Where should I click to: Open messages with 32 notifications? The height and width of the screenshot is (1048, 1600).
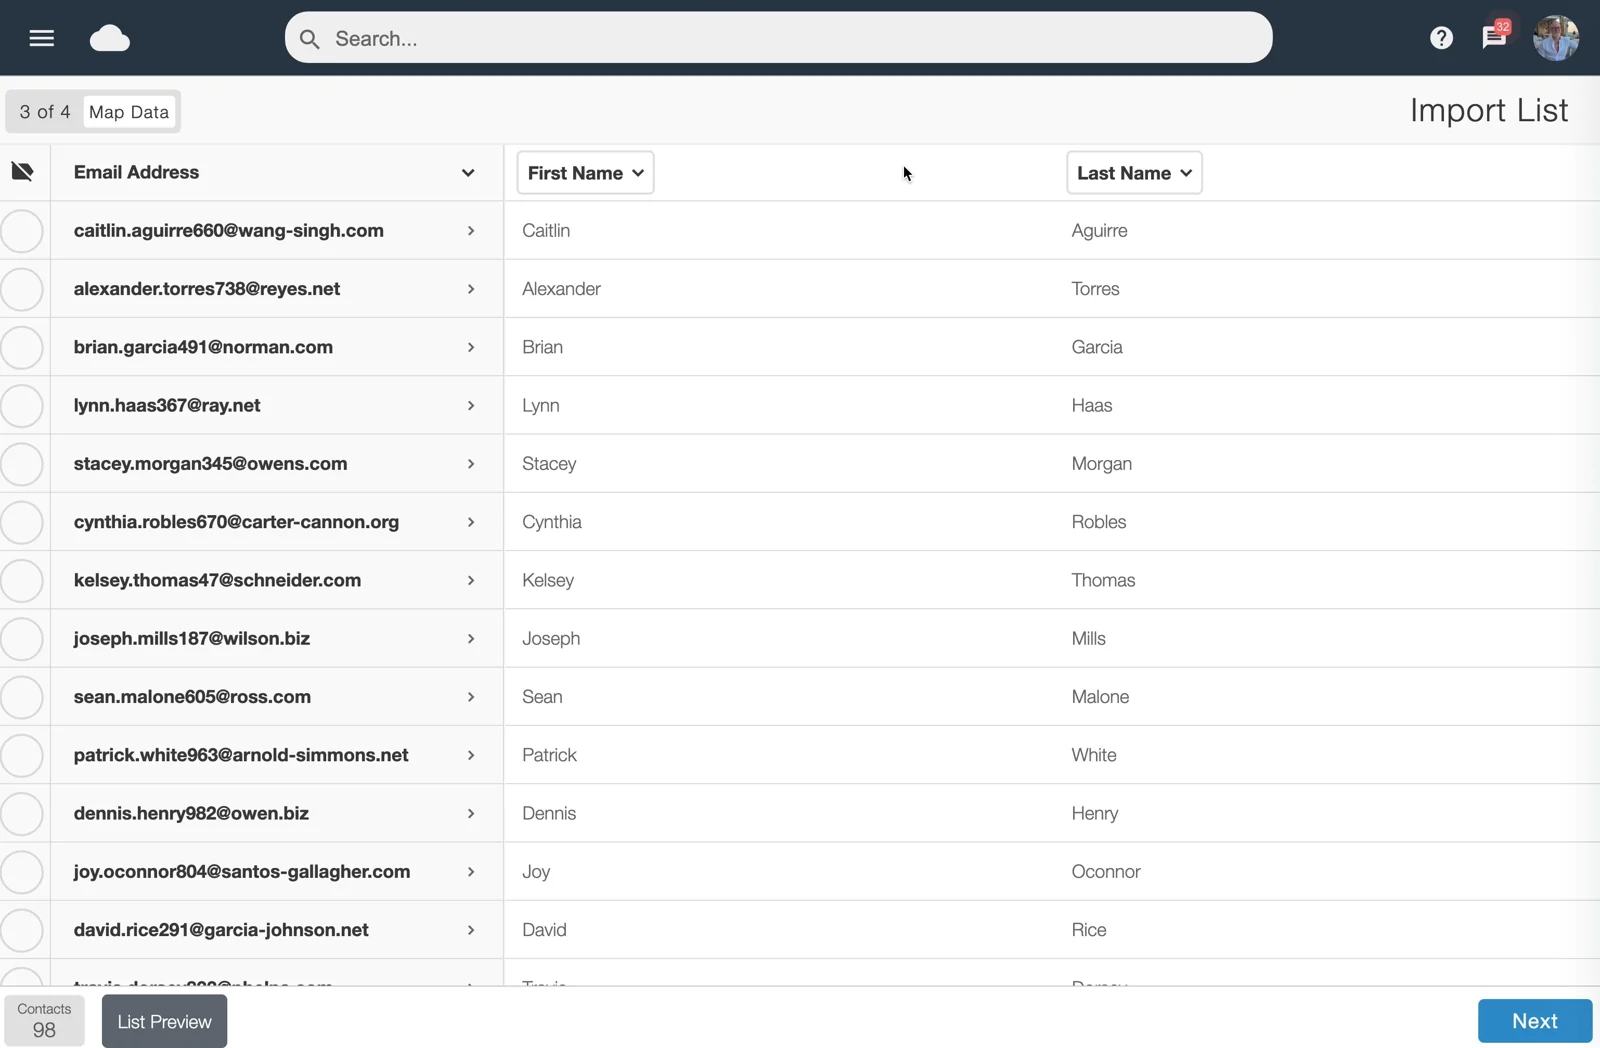[x=1495, y=37]
